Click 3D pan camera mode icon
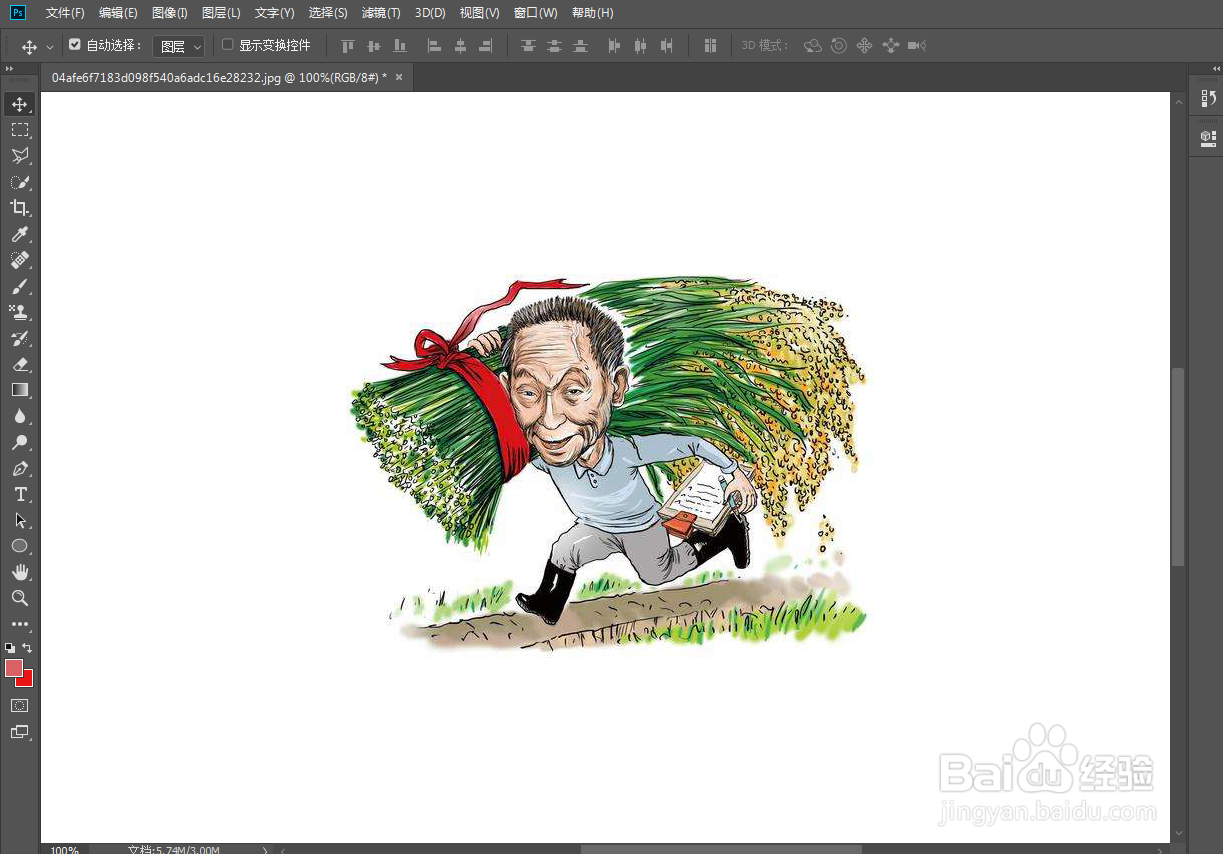 [x=865, y=46]
